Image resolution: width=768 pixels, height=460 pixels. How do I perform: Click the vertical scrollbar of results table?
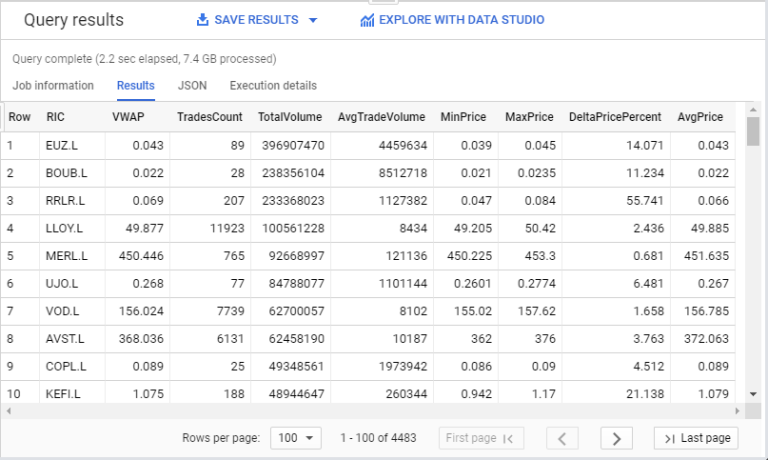[752, 133]
